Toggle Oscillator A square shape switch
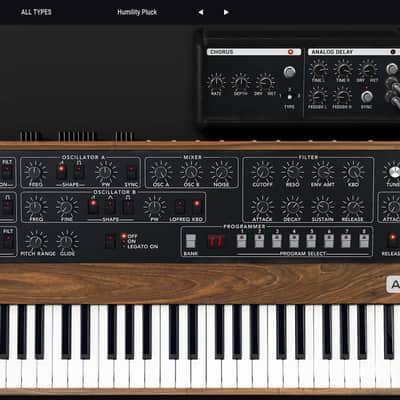 (x=79, y=172)
